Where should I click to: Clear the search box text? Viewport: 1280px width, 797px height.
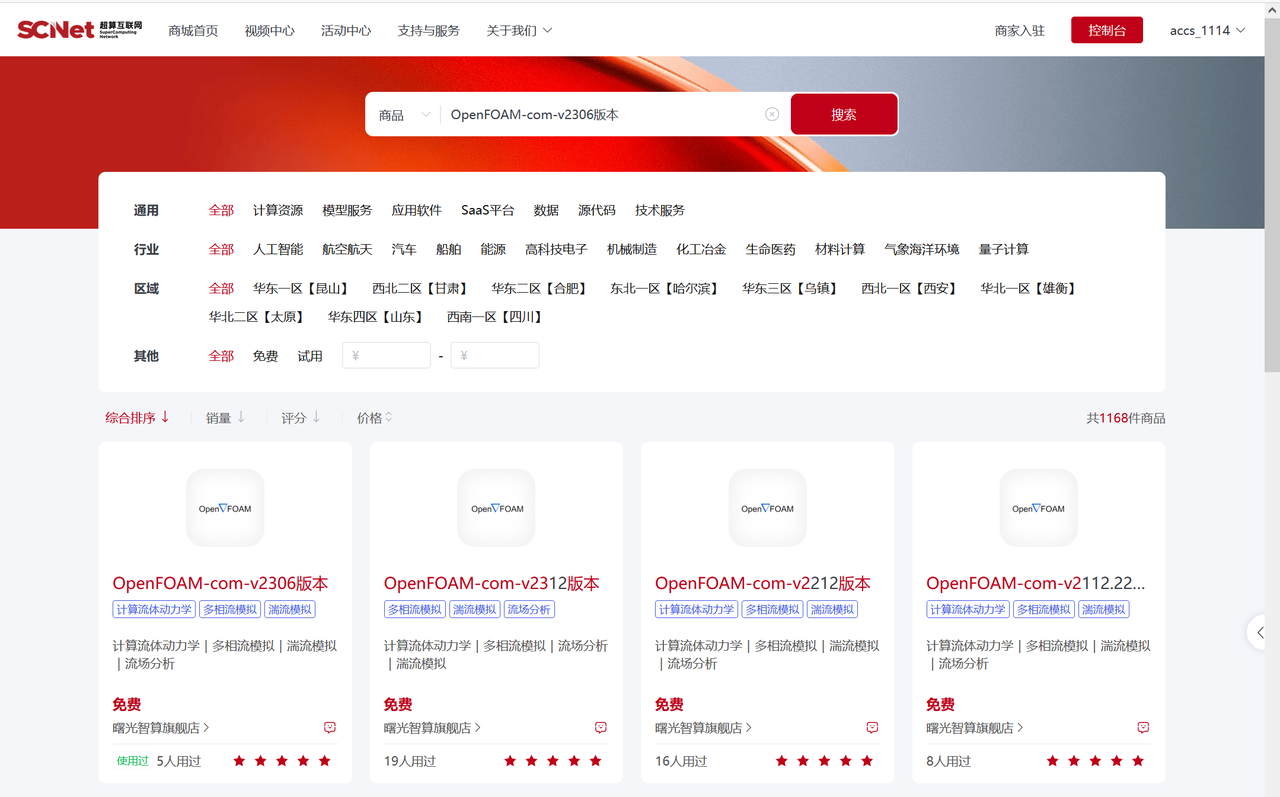coord(772,114)
